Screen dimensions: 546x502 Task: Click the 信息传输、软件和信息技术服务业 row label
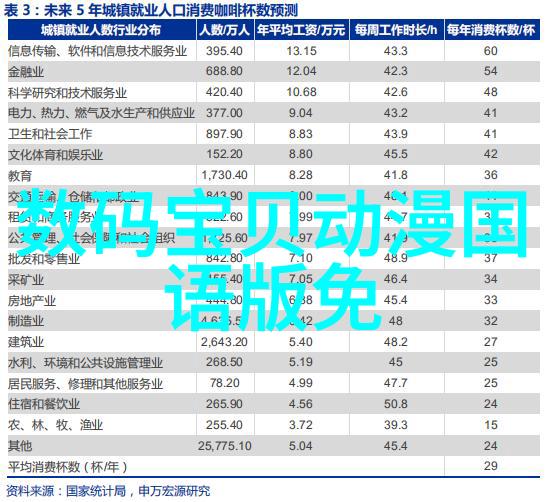coord(98,51)
